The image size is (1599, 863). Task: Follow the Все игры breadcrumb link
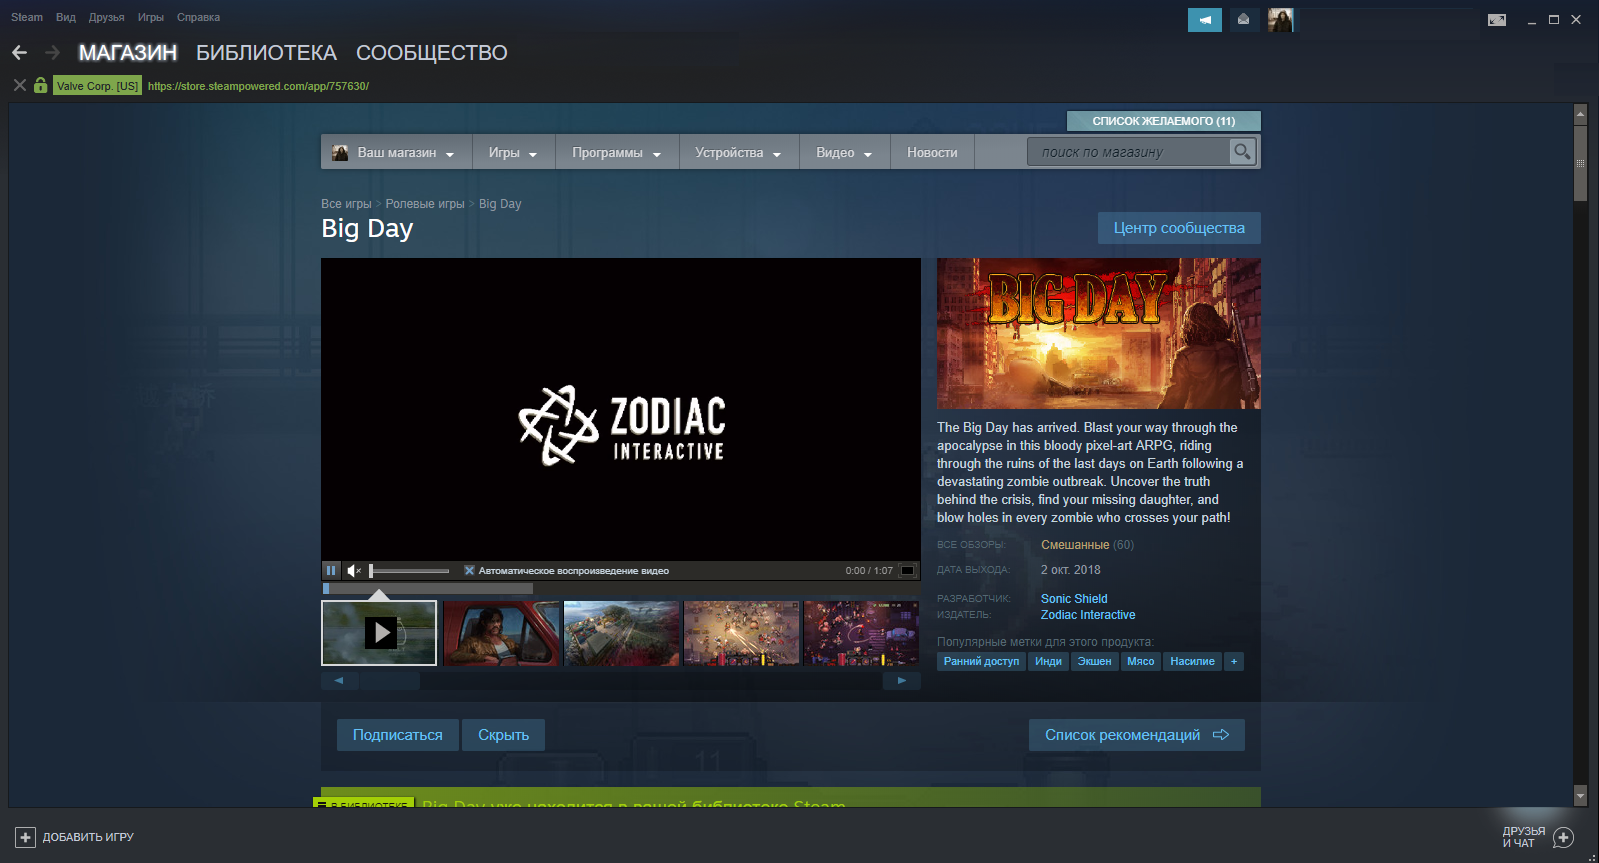(x=346, y=204)
